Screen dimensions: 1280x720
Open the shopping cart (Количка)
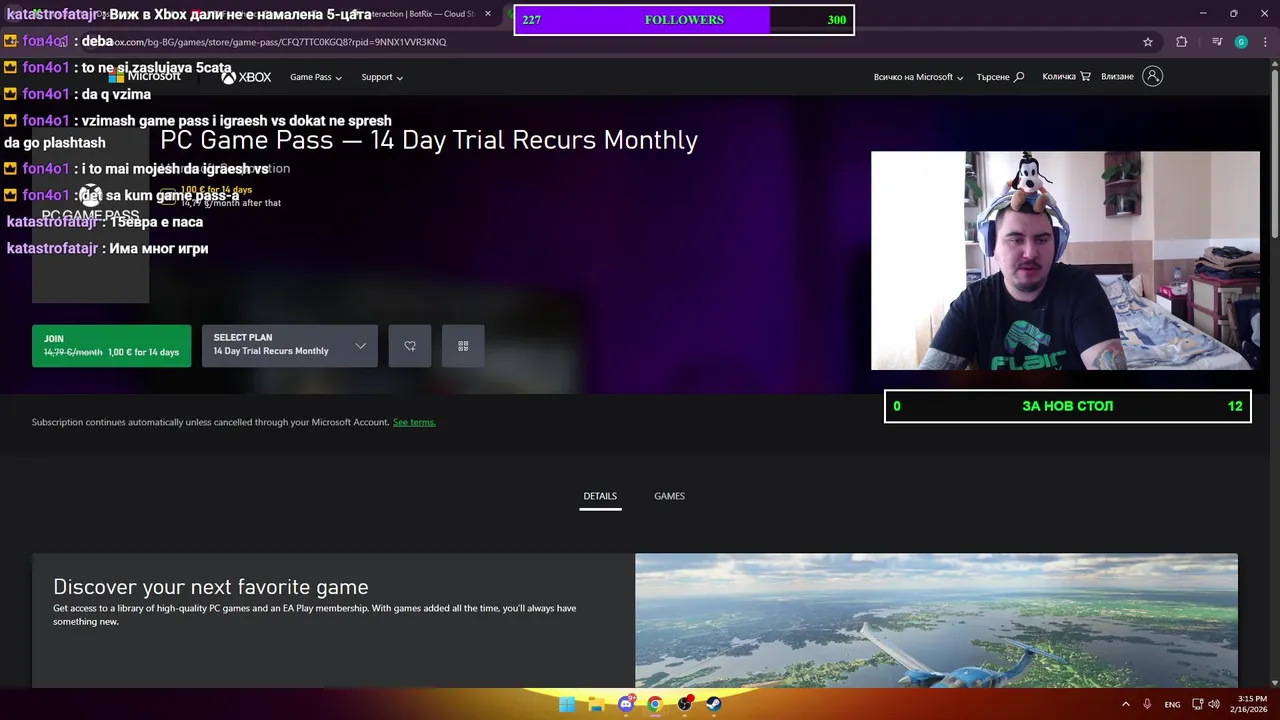(1066, 77)
